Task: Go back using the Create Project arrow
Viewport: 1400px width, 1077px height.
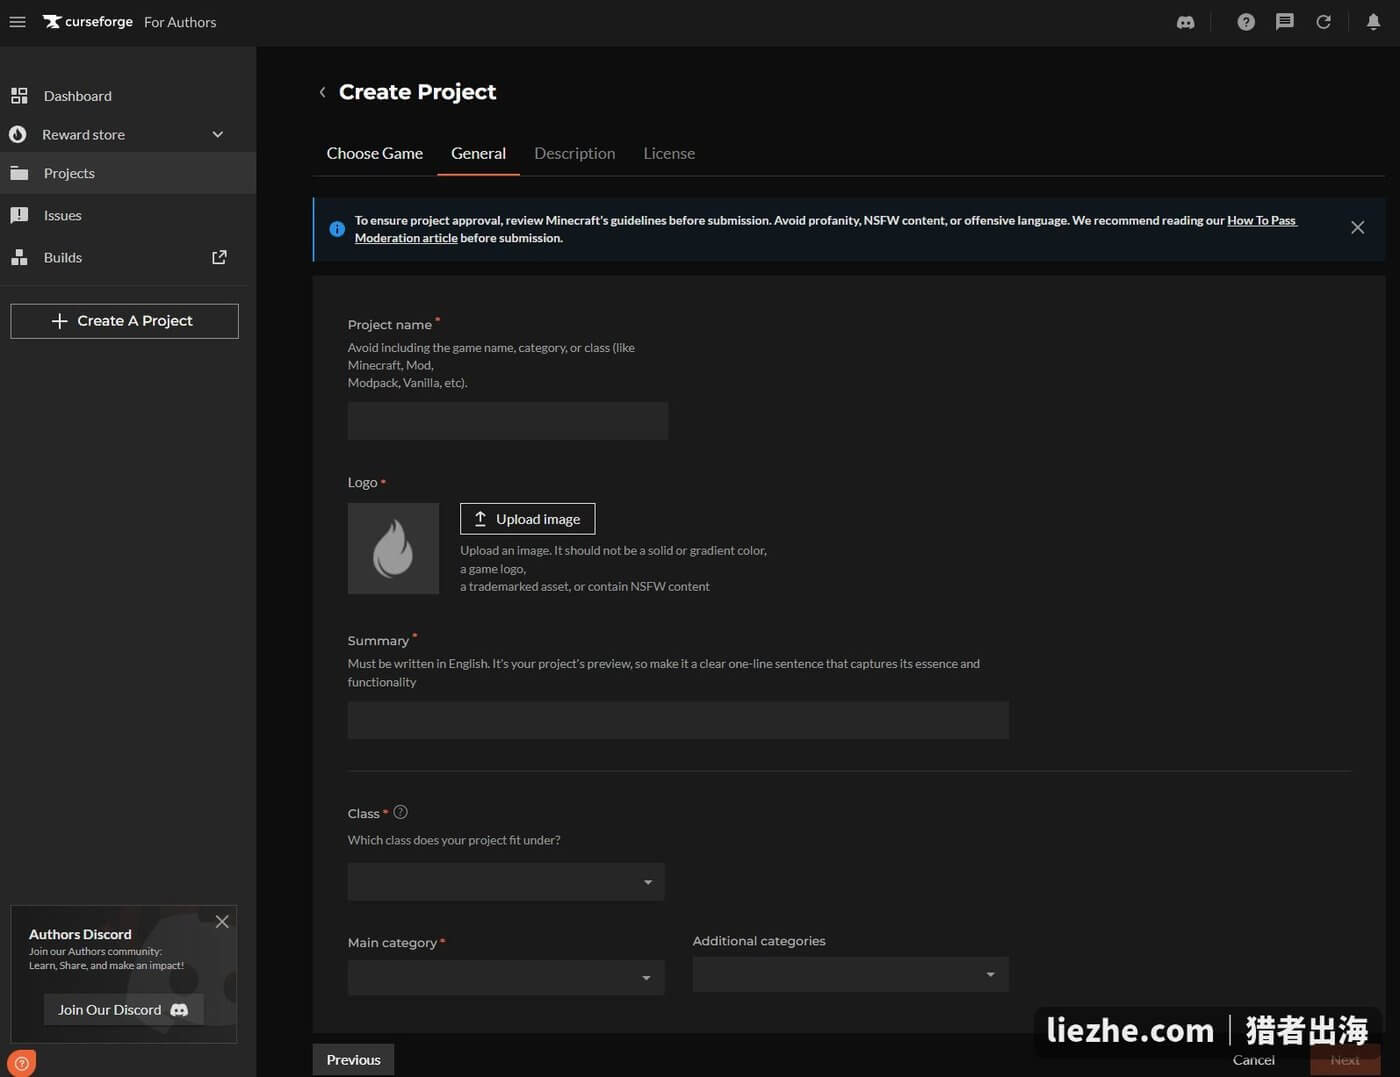Action: 322,92
